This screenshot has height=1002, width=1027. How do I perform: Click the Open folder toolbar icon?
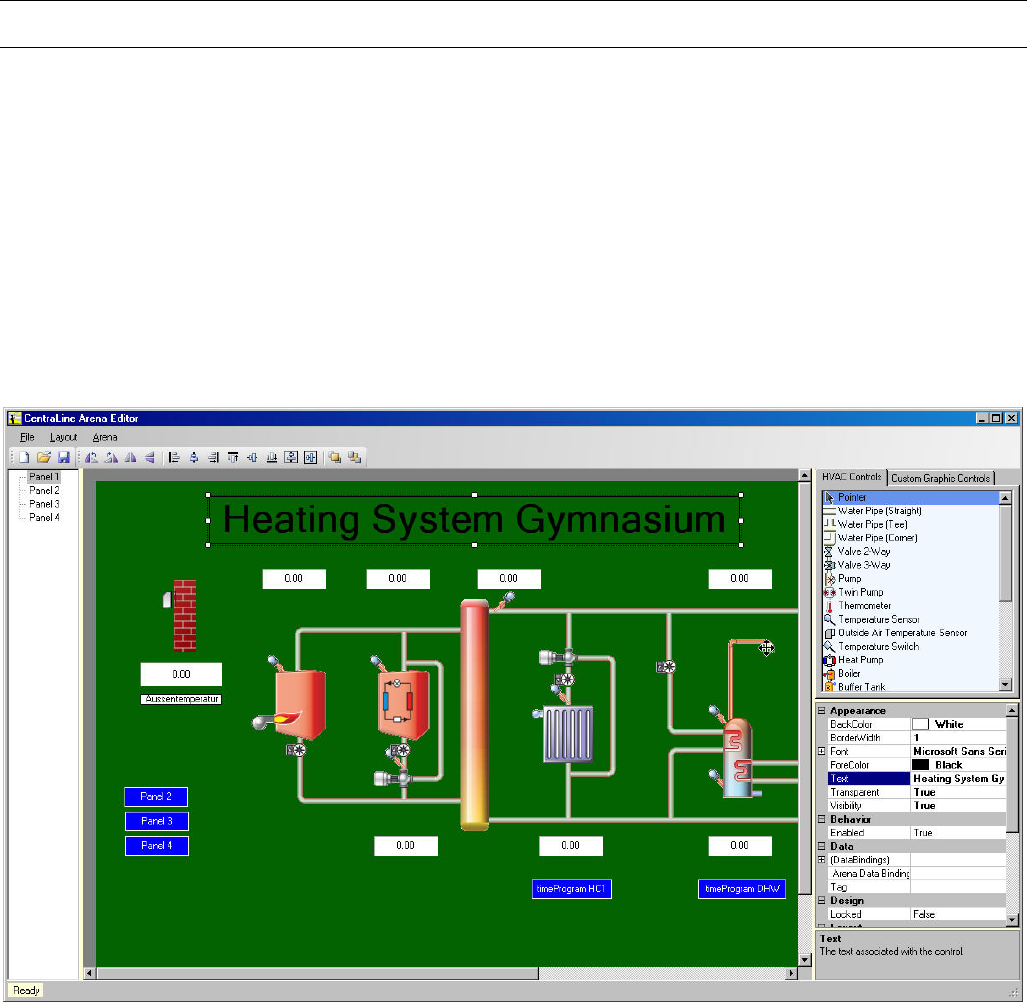coord(44,457)
